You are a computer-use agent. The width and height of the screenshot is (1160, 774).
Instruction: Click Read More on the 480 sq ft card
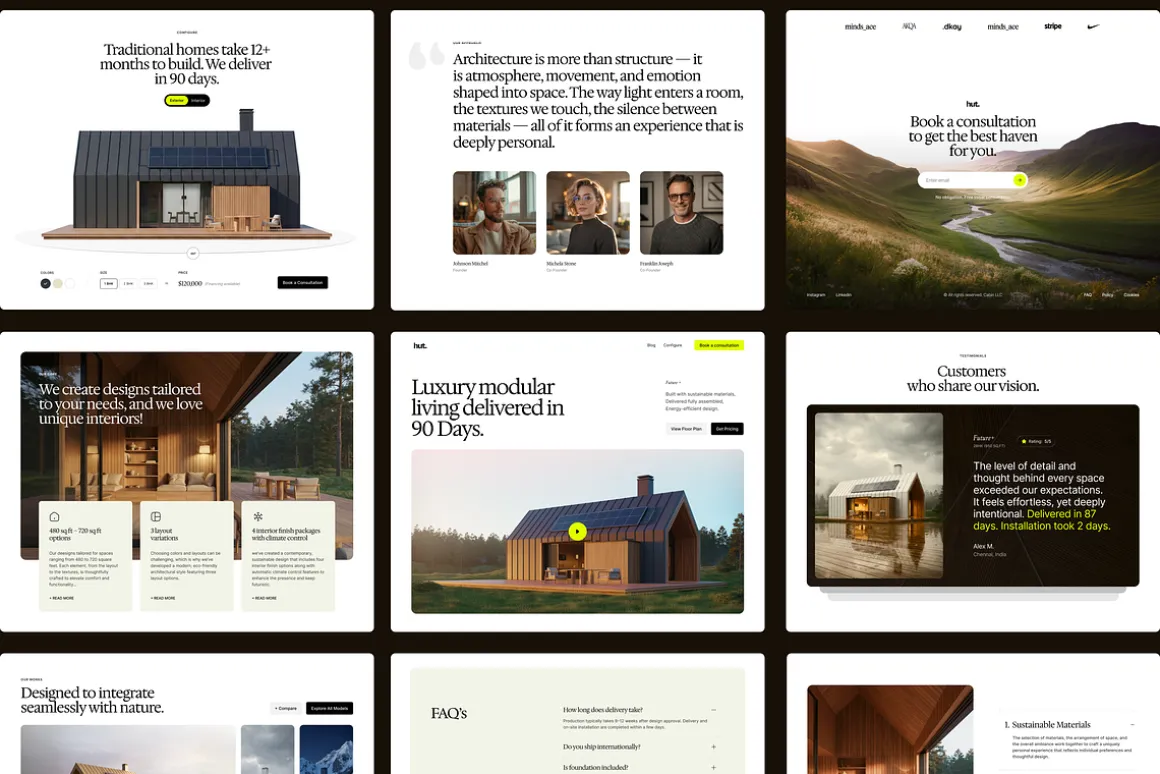61,598
